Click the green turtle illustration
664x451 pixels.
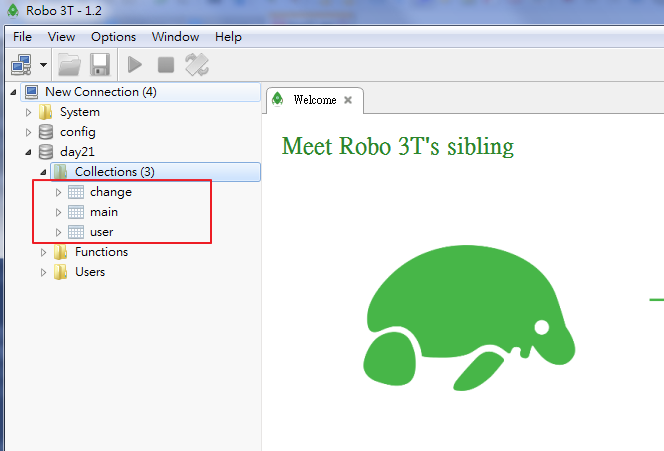[x=469, y=318]
